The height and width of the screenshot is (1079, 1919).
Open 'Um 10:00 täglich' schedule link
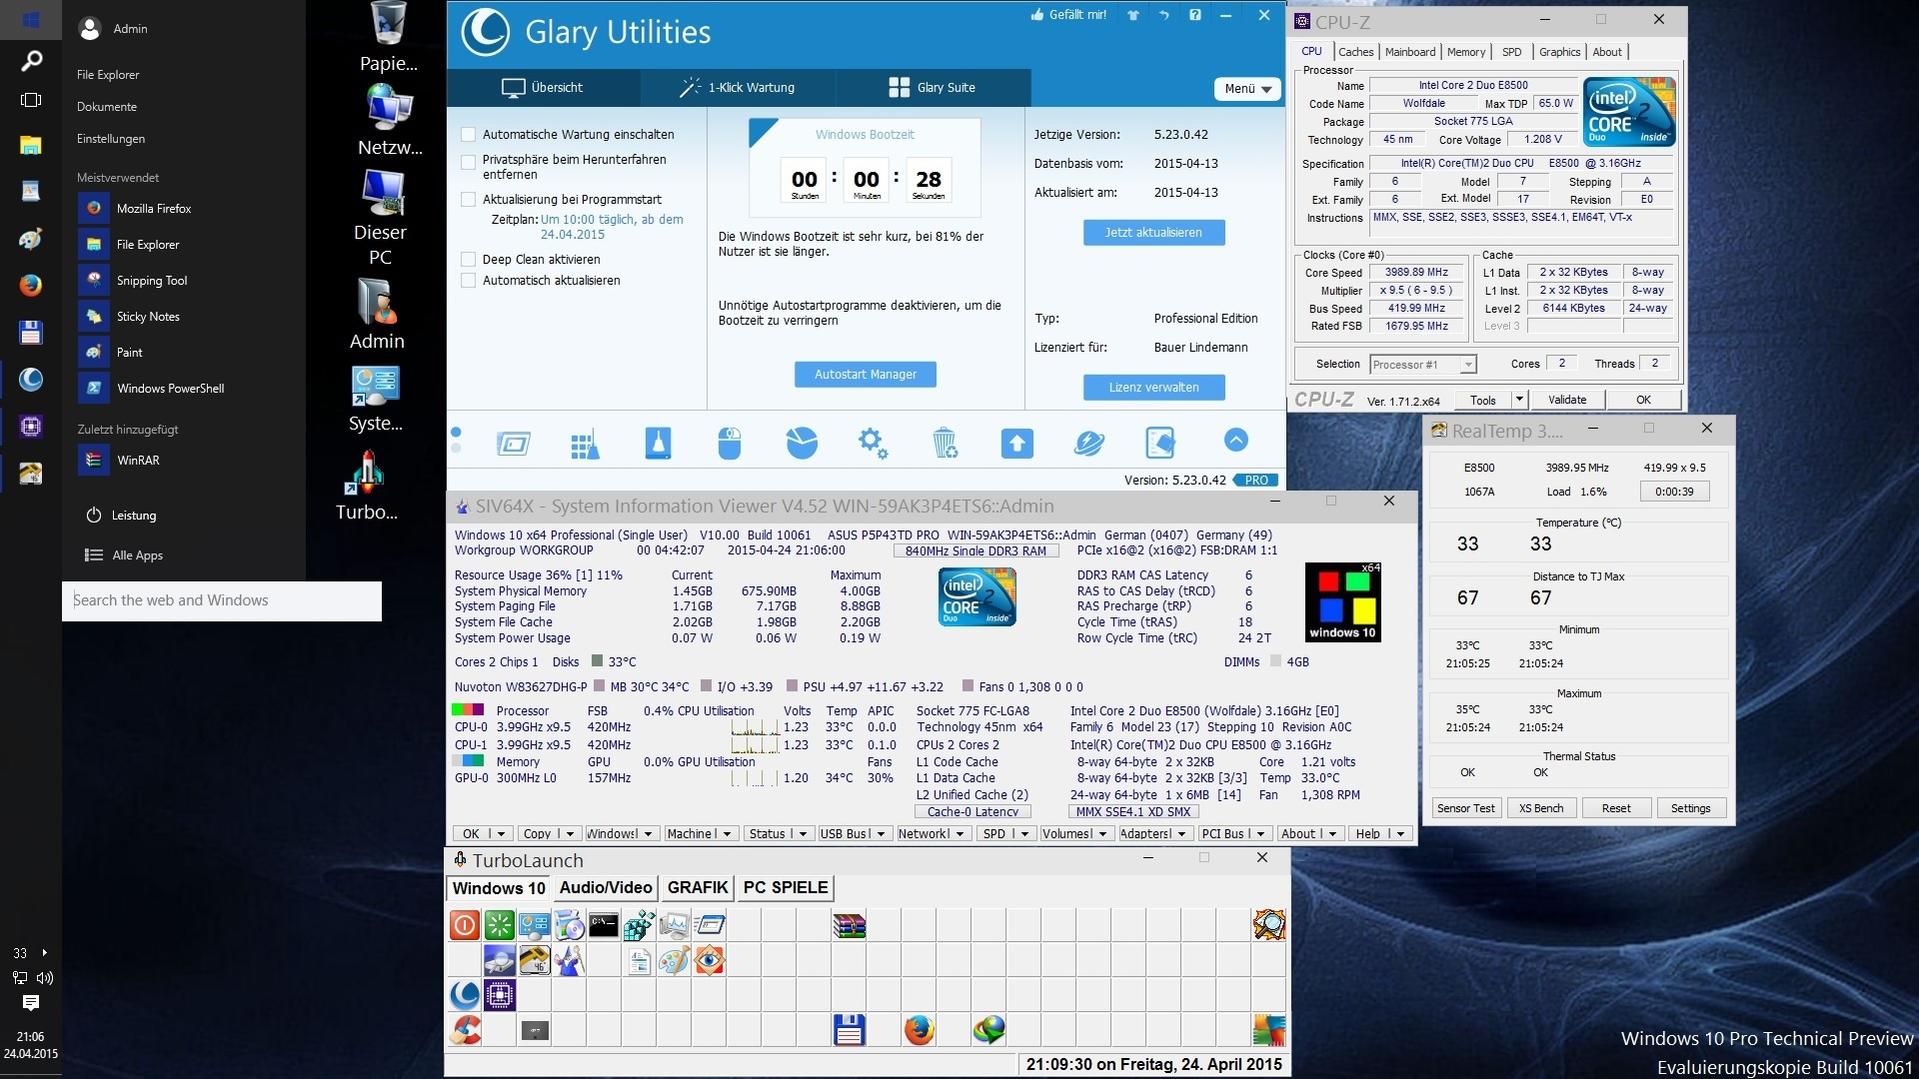coord(611,227)
